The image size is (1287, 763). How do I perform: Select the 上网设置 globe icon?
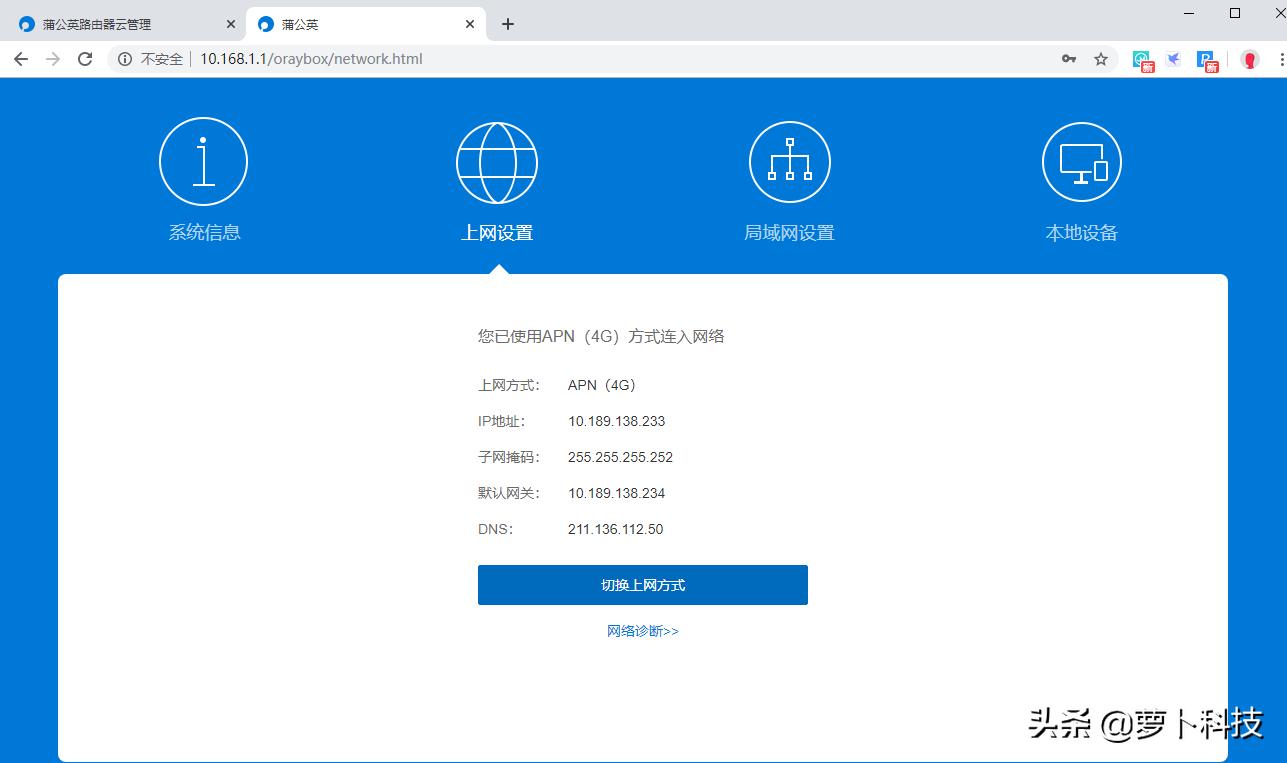click(x=497, y=161)
